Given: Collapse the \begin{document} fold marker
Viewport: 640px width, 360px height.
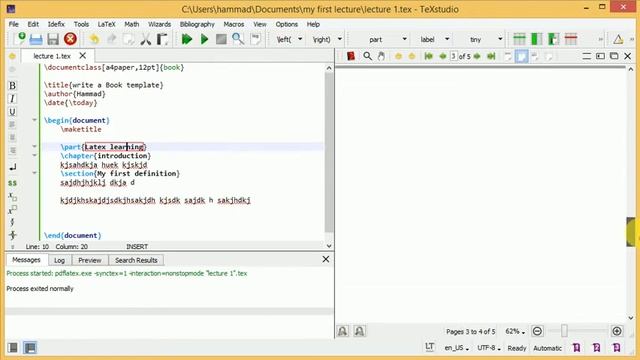Looking at the screenshot, I should coord(34,120).
